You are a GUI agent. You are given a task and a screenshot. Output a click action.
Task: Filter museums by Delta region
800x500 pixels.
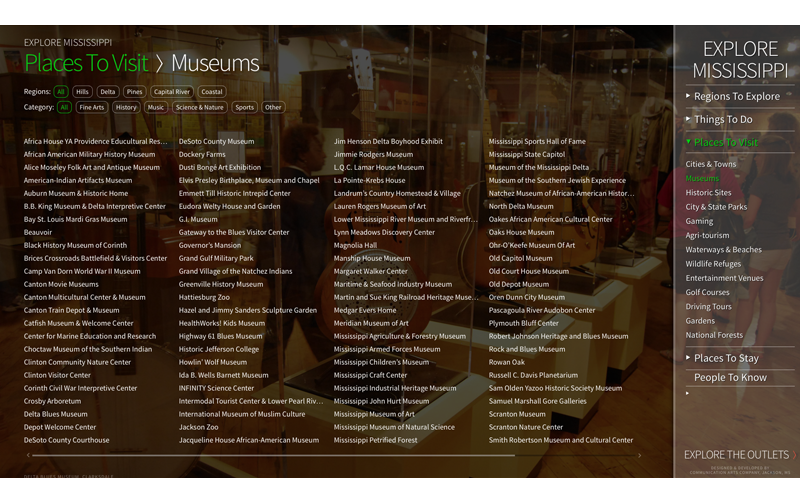pyautogui.click(x=108, y=92)
